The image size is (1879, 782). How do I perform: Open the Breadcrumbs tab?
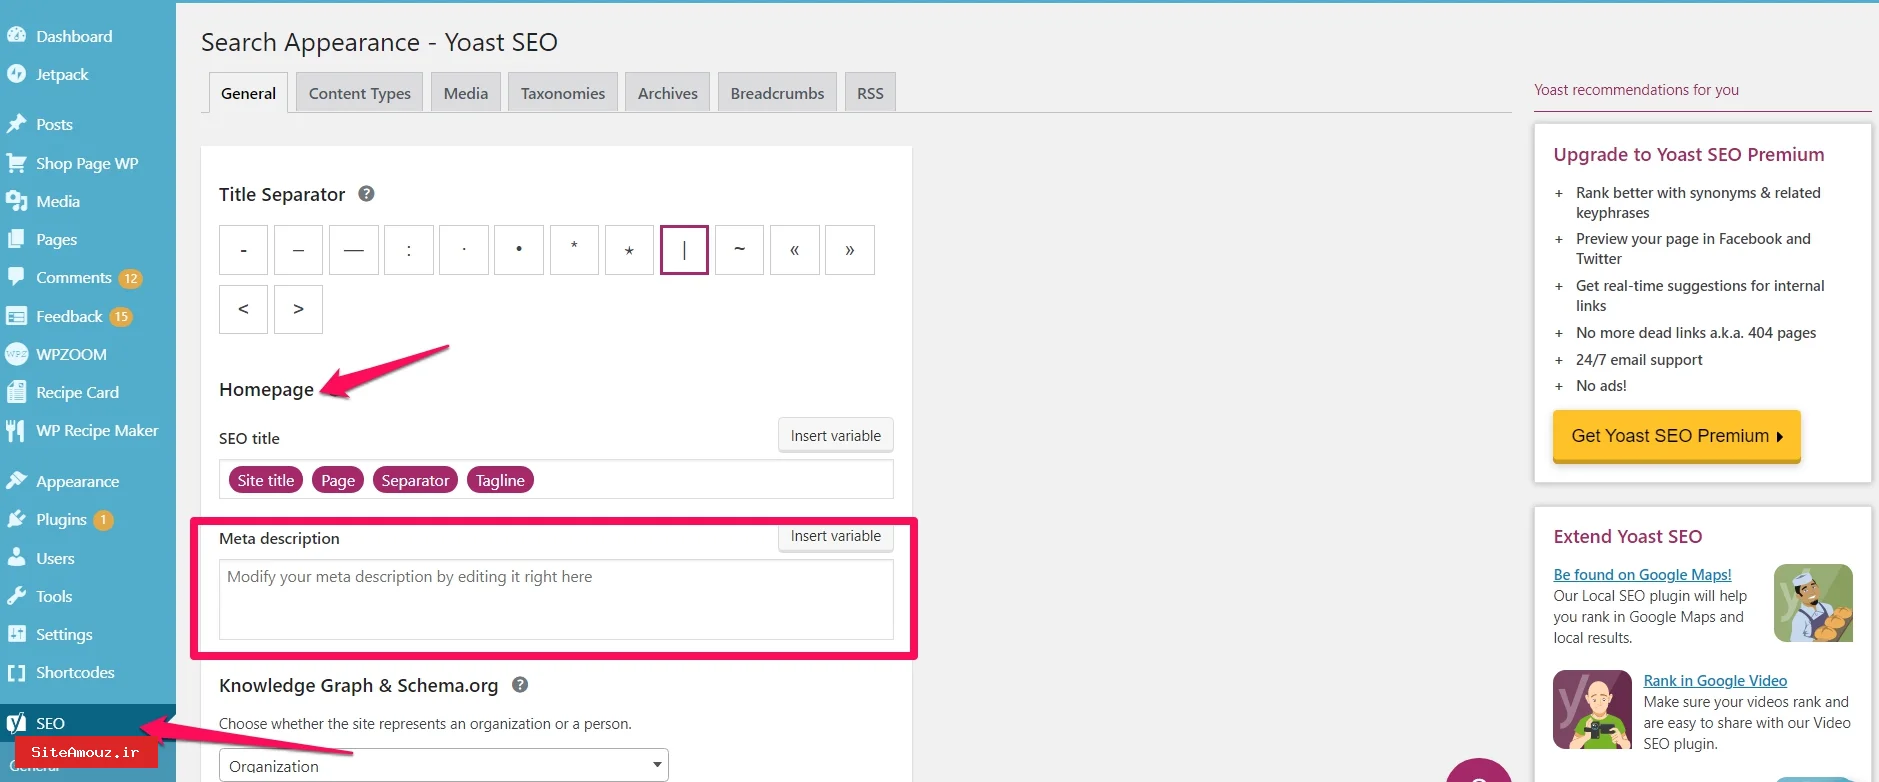click(x=777, y=93)
